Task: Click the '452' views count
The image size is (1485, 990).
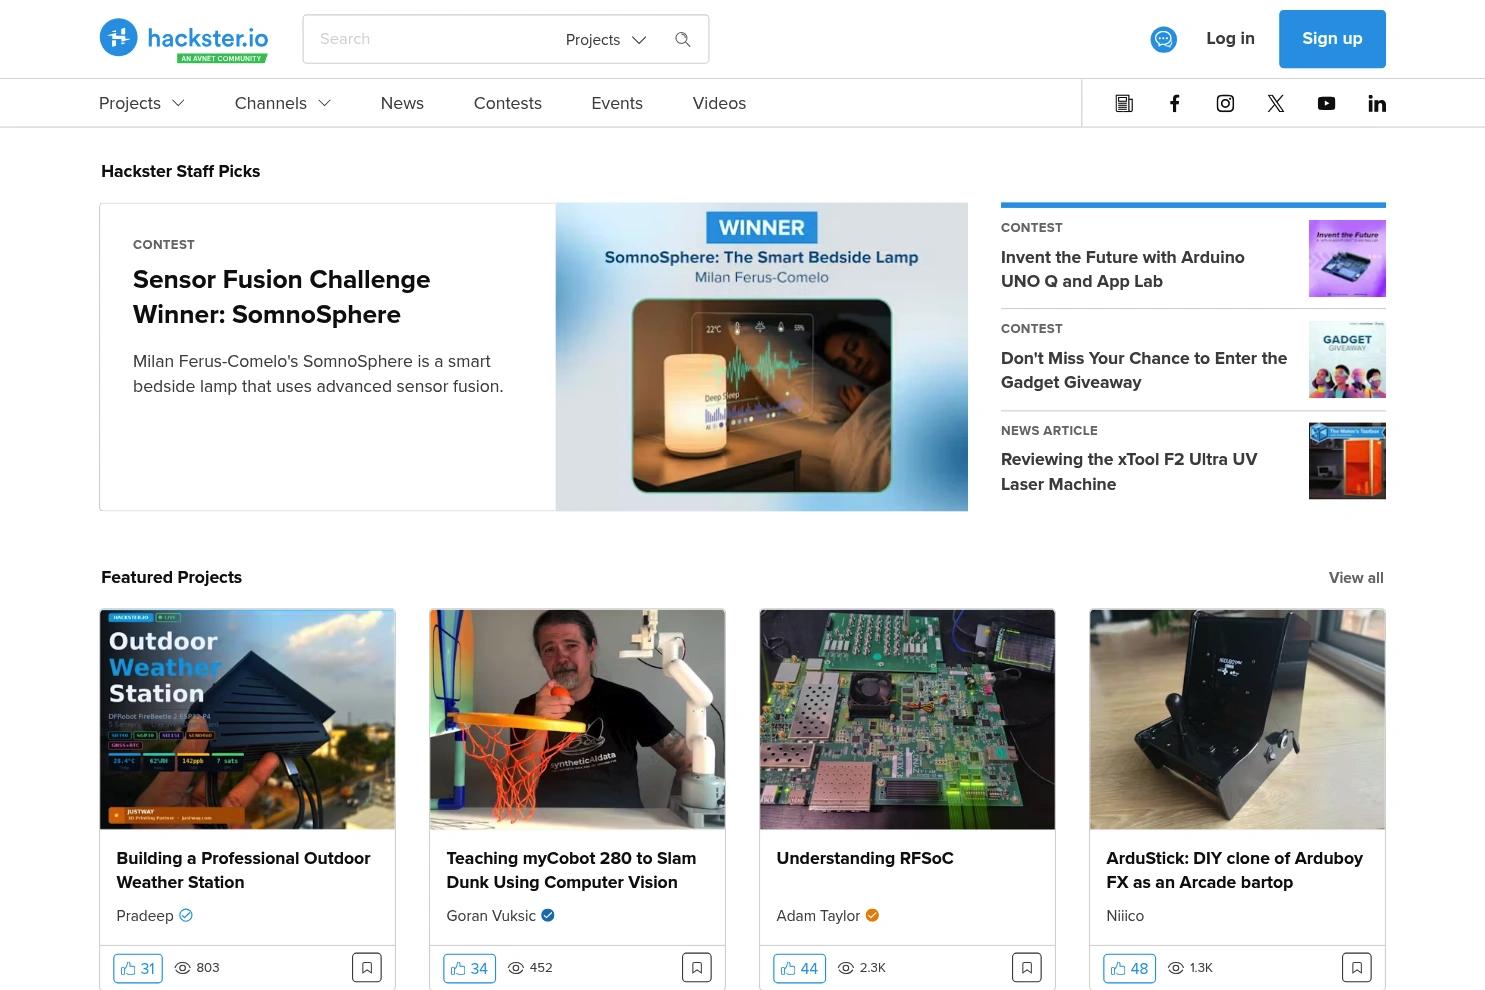Action: click(x=530, y=968)
